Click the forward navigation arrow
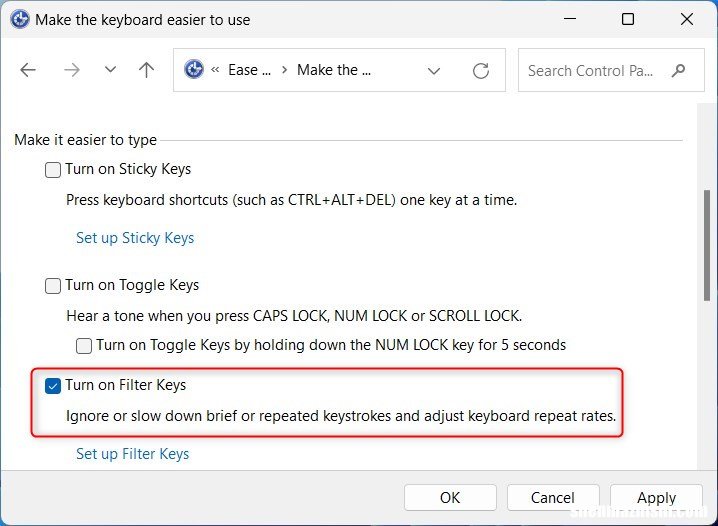Viewport: 718px width, 526px height. [x=71, y=70]
